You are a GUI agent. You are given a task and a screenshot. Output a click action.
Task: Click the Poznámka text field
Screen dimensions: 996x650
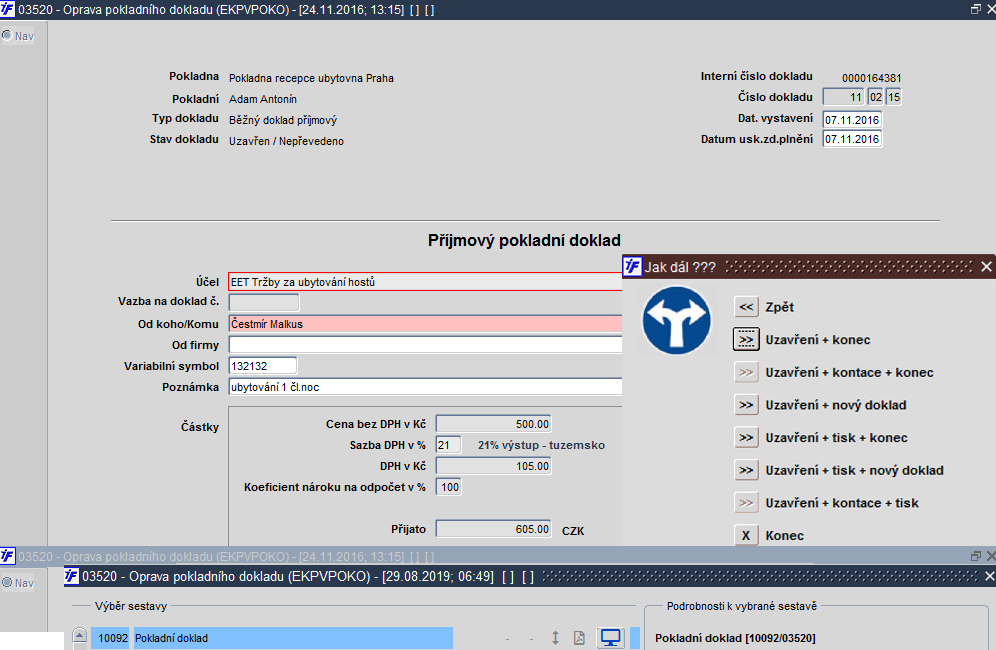(425, 387)
